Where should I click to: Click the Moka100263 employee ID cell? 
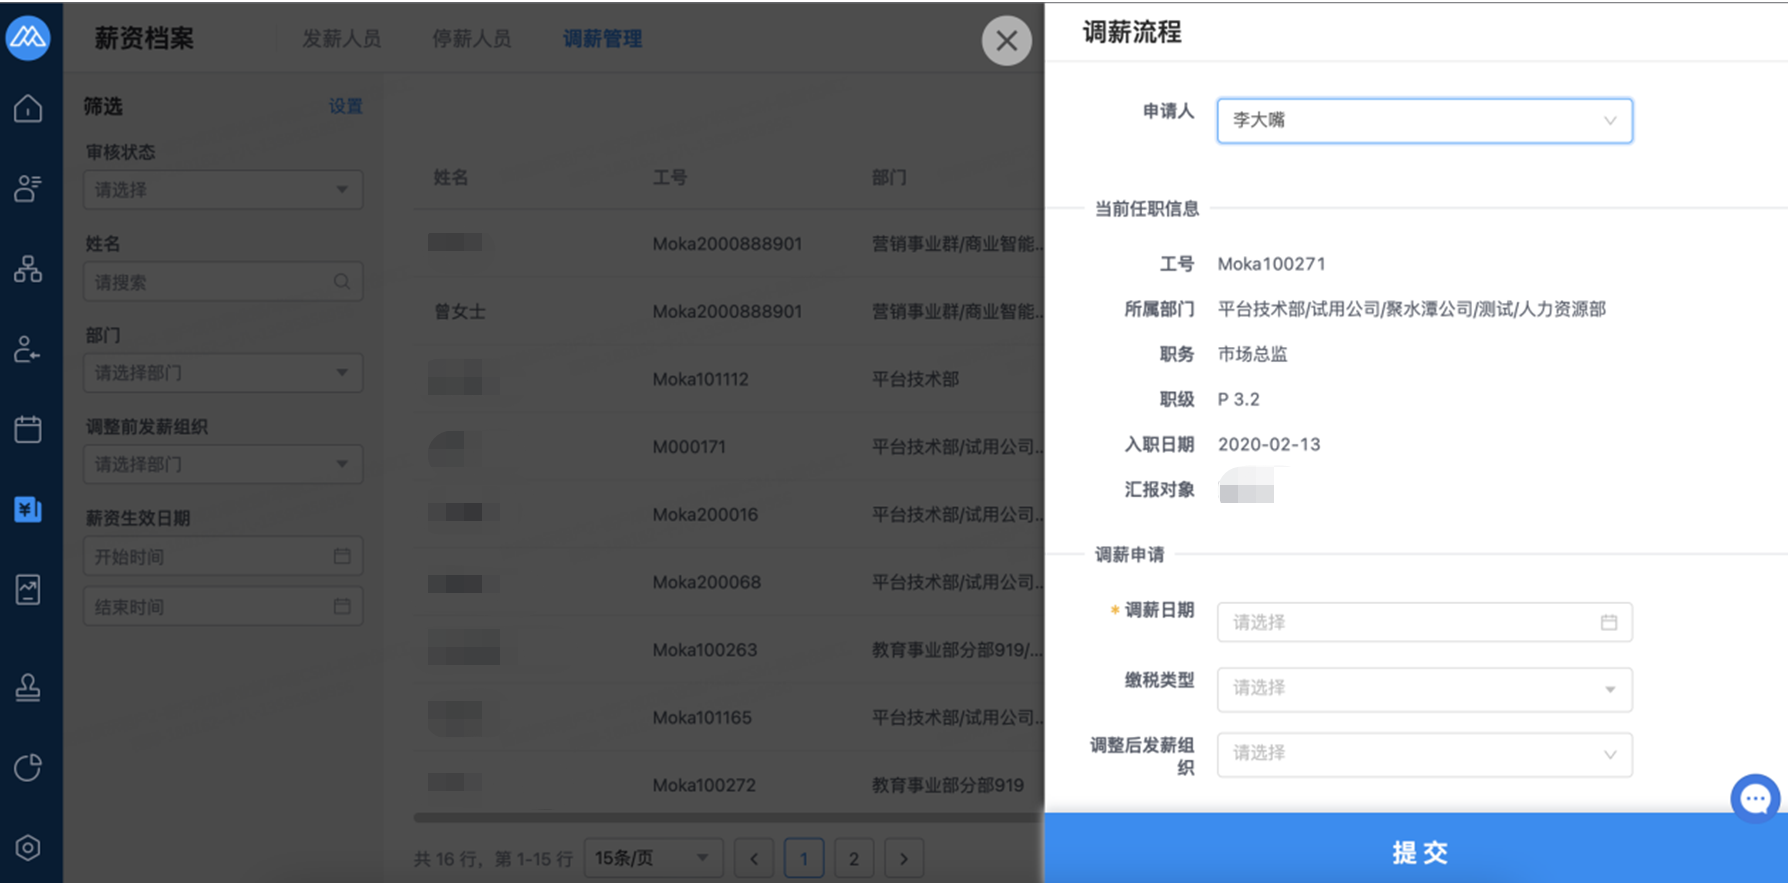click(705, 650)
